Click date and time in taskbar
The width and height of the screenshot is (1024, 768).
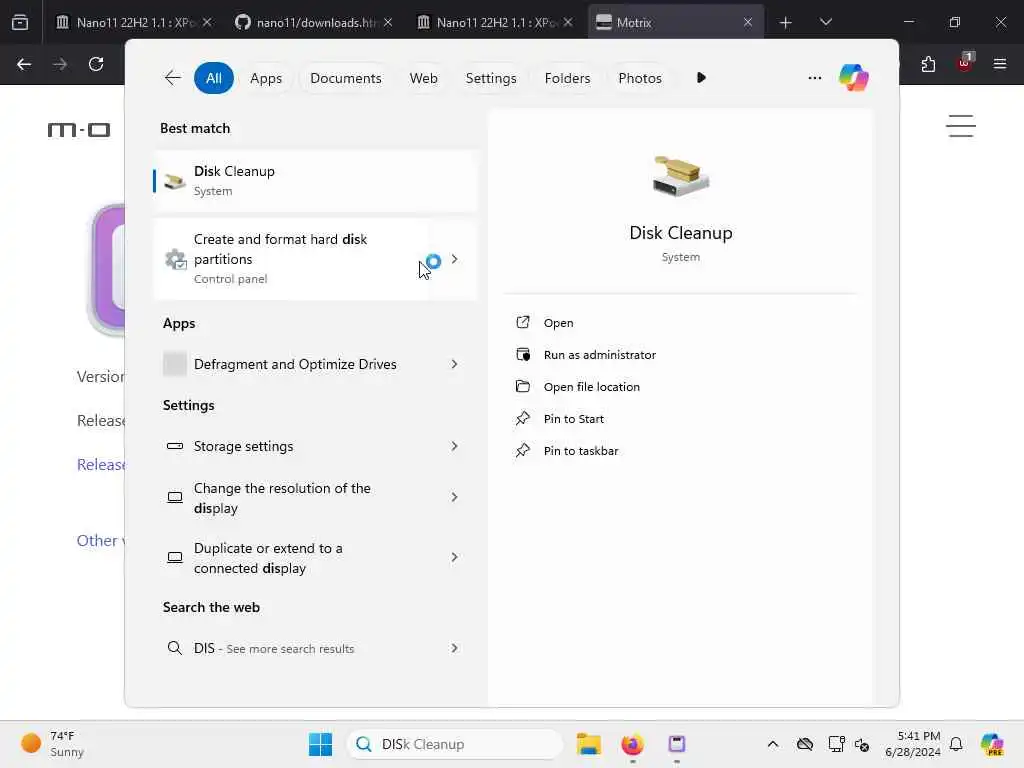coord(912,744)
